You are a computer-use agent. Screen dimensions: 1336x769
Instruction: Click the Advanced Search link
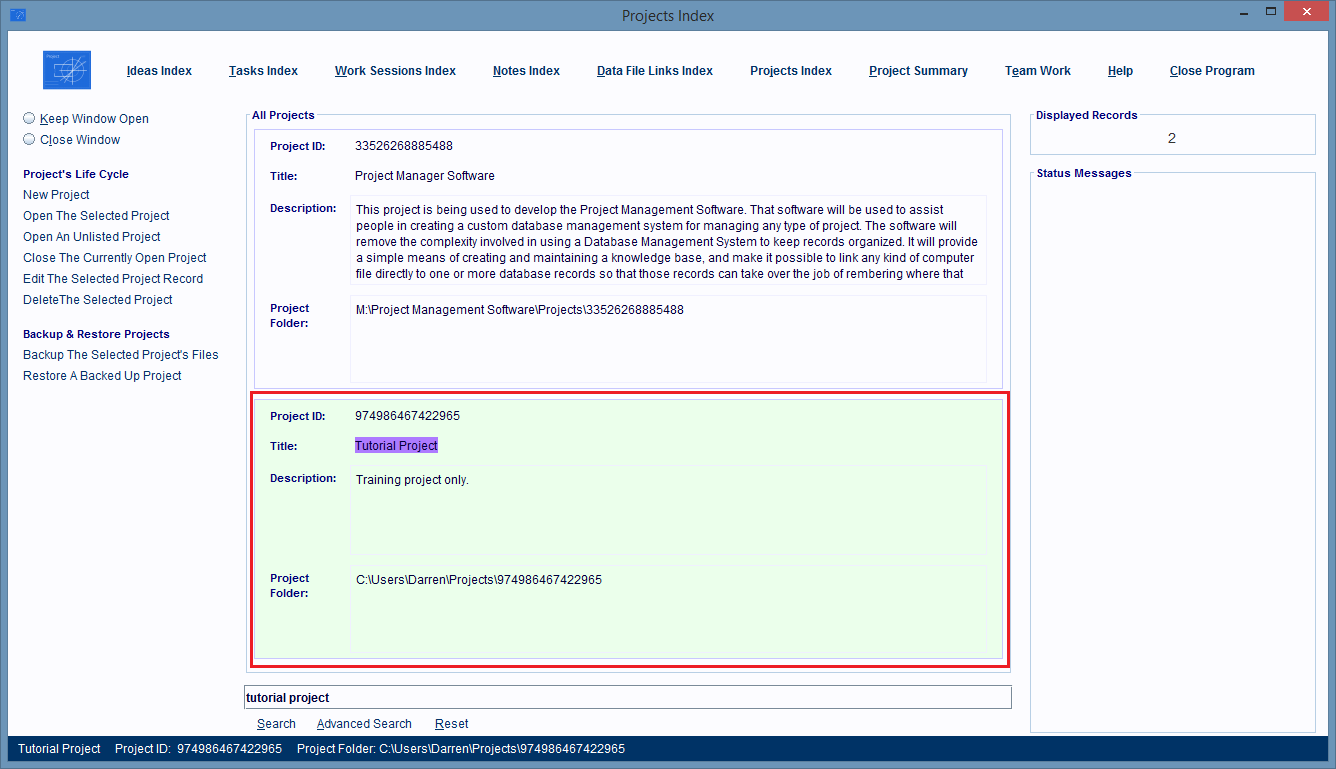tap(364, 724)
